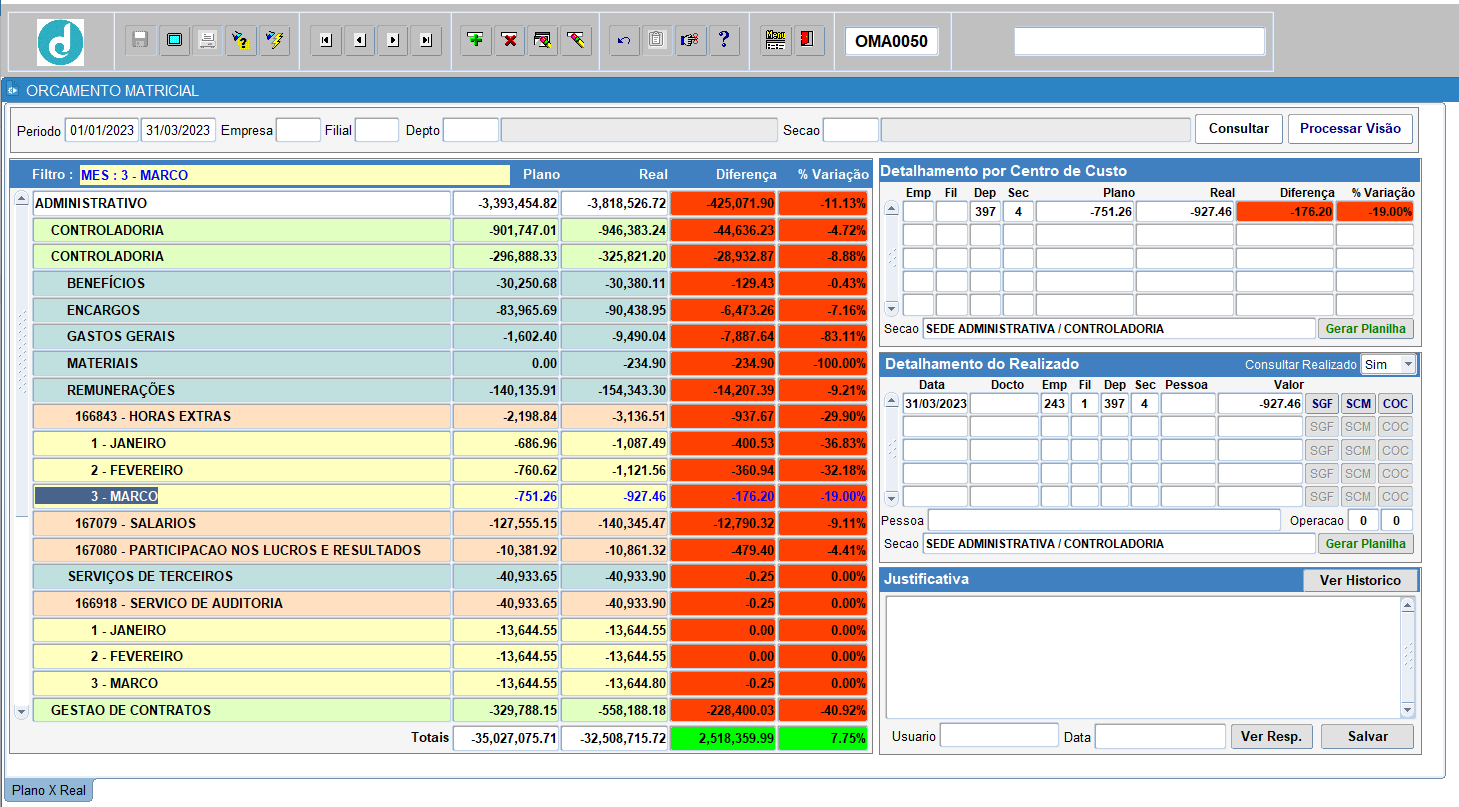Click the Processar Visão button
Viewport: 1459px width, 807px height.
coord(1350,128)
